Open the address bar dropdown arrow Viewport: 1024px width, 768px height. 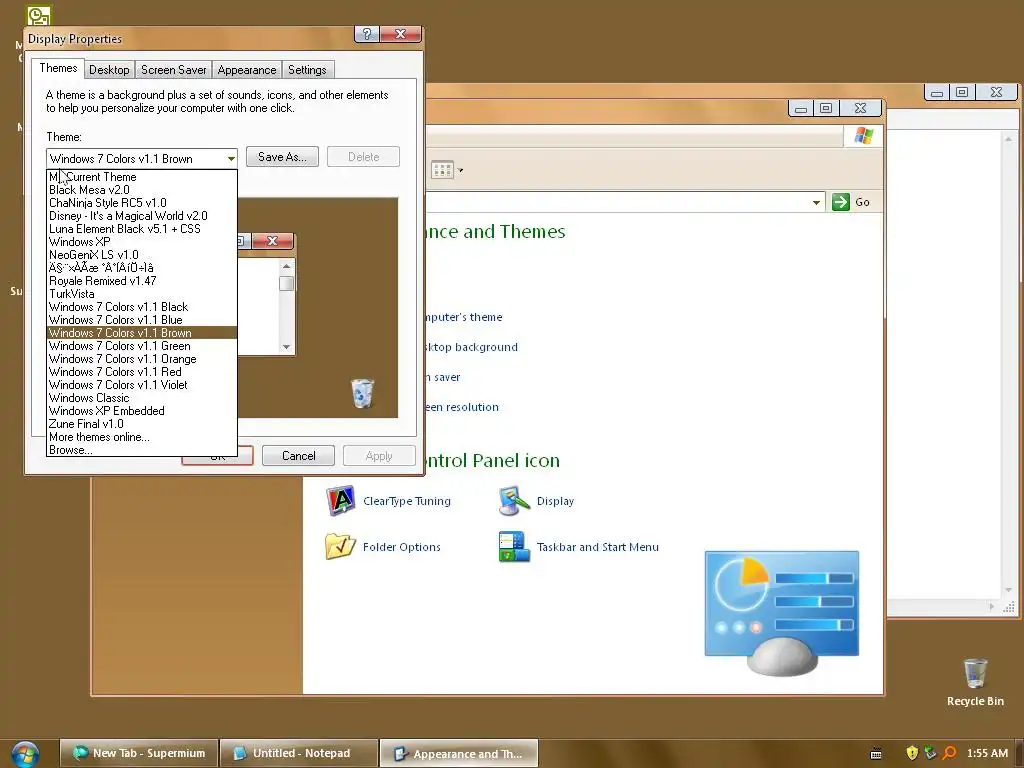[x=816, y=202]
